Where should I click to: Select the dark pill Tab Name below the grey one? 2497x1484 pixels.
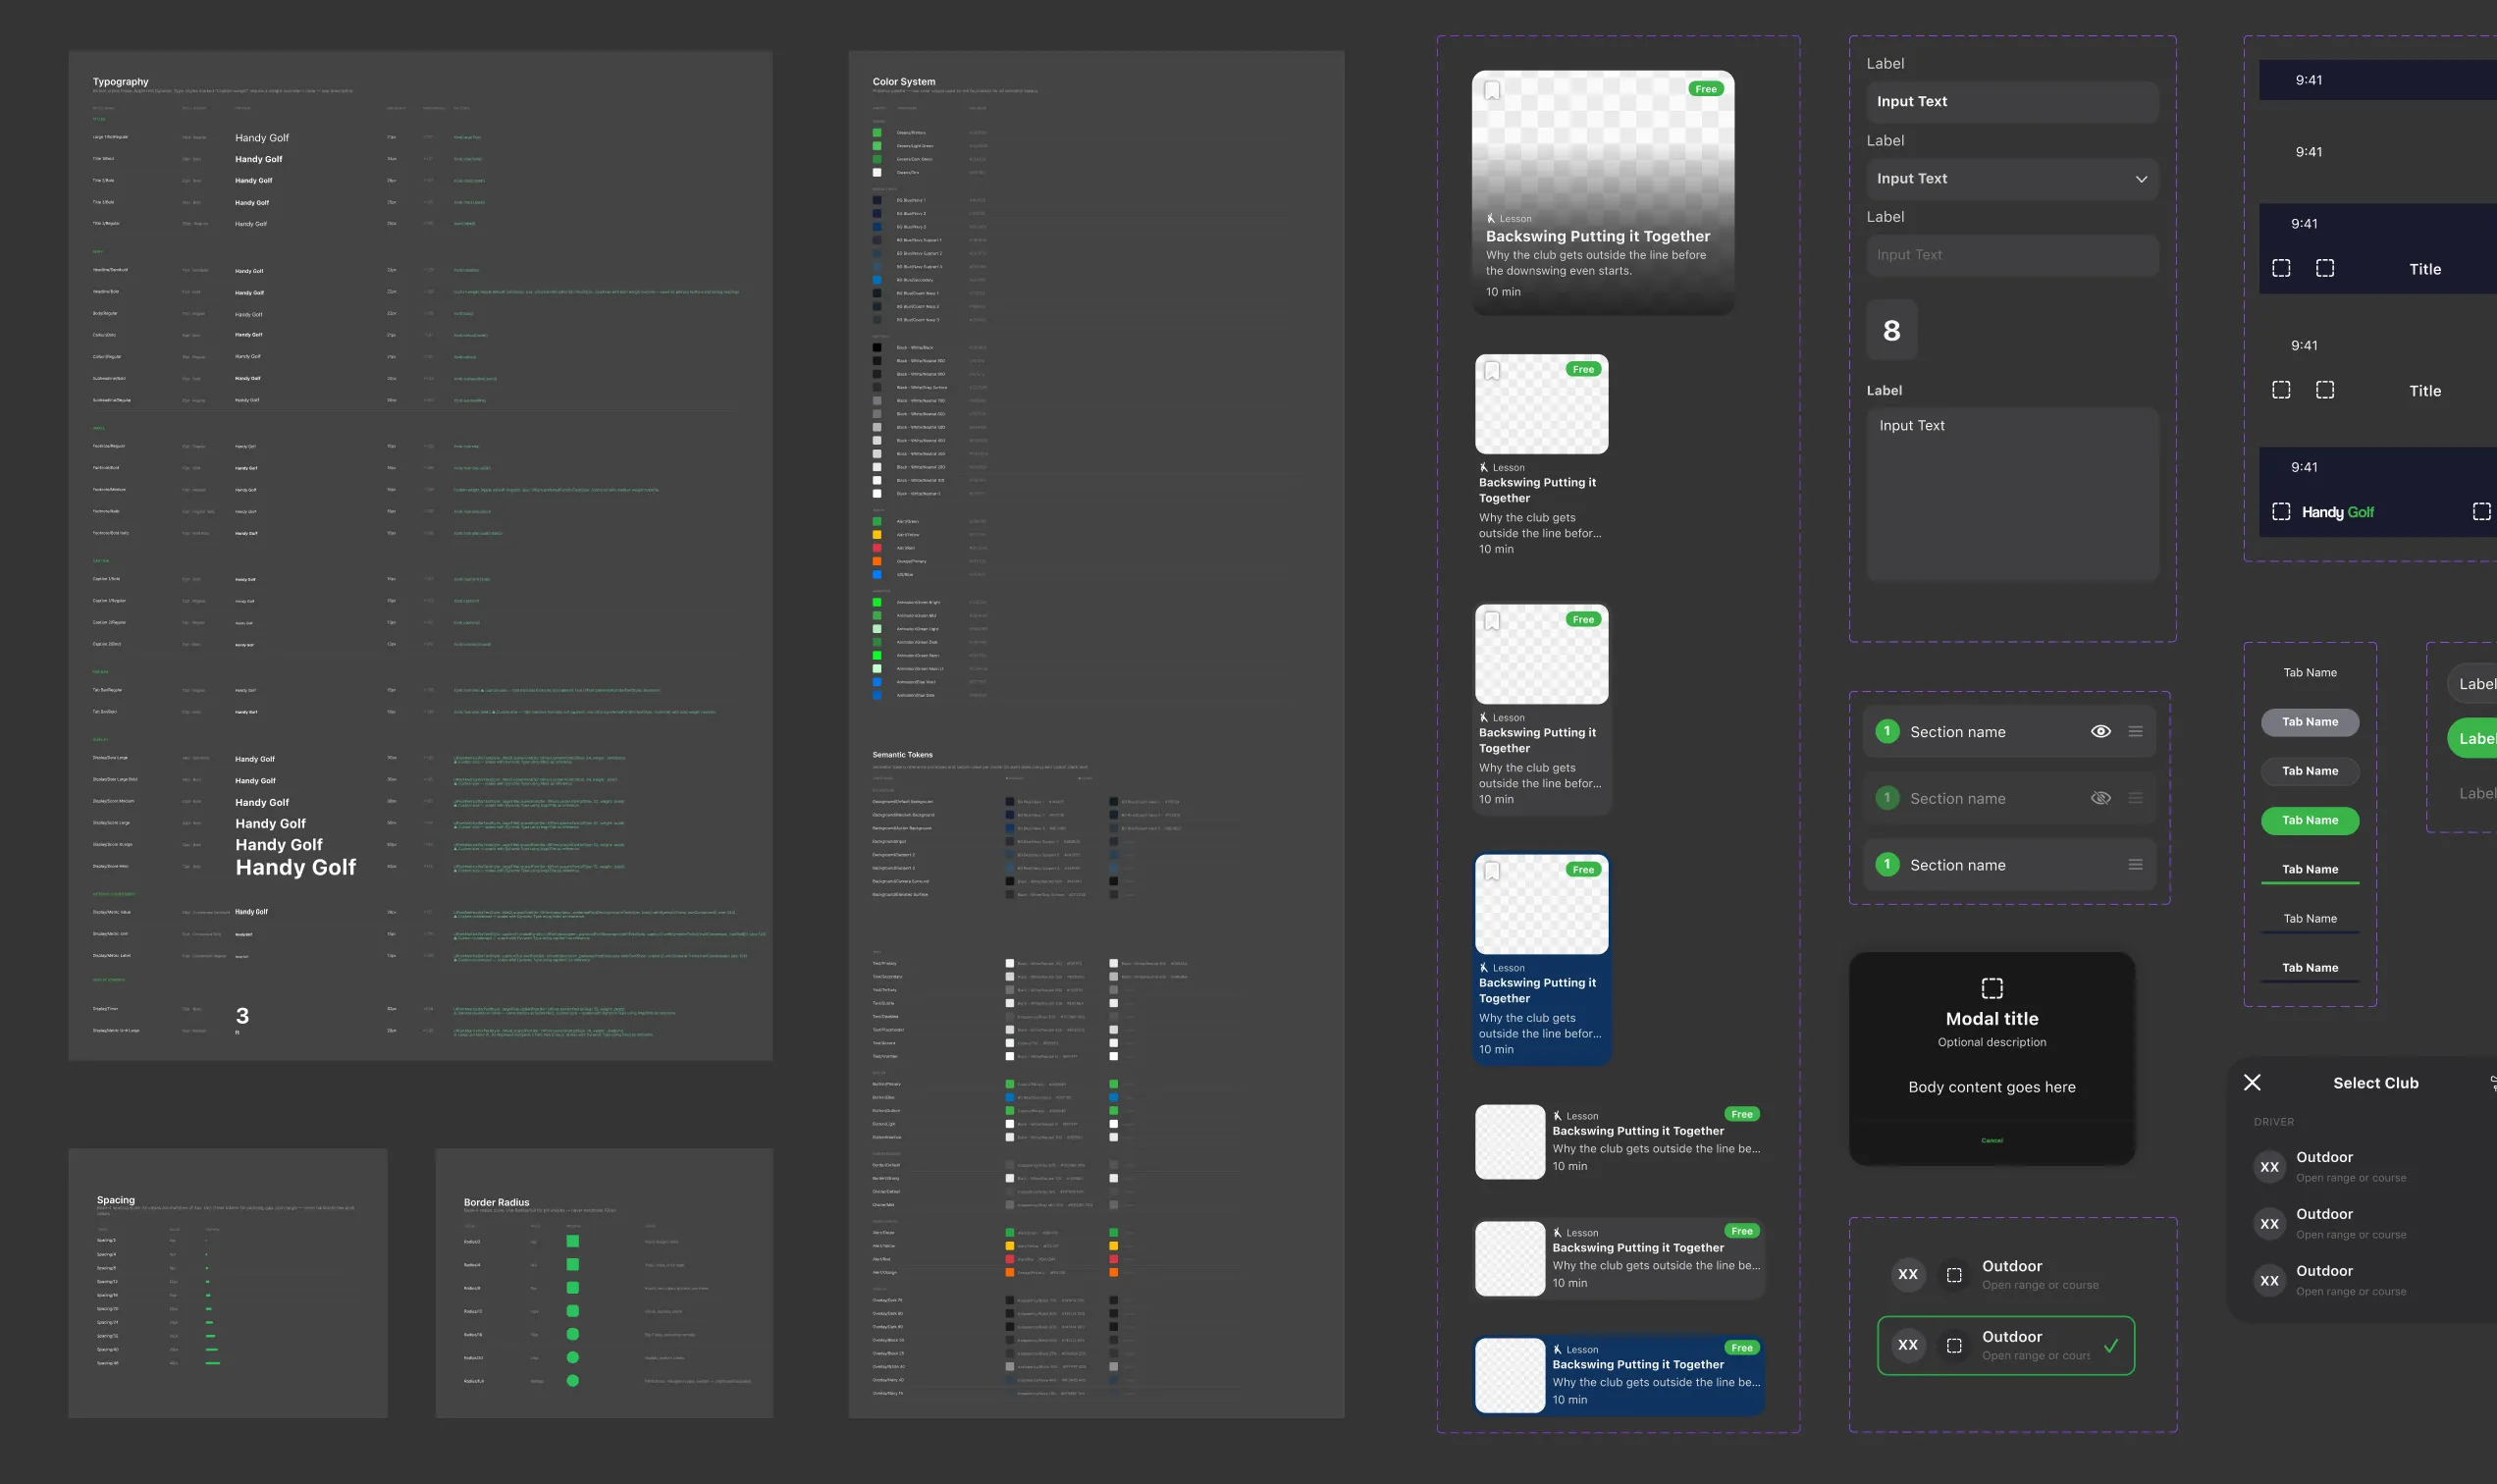coord(2309,771)
